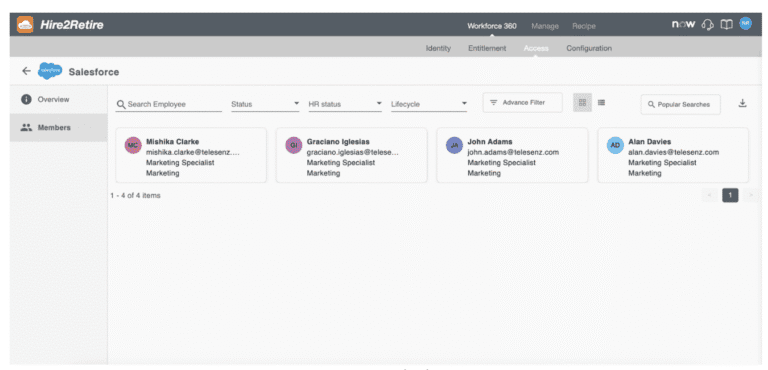Switch to the Configuration subtab
This screenshot has width=768, height=370.
tap(589, 49)
